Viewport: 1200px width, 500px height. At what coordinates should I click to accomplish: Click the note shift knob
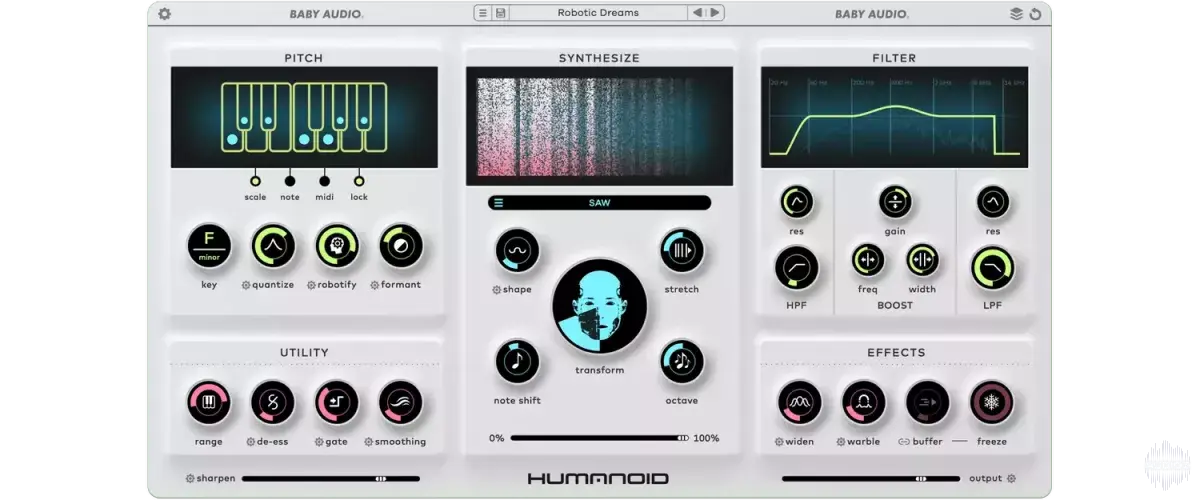(x=517, y=362)
